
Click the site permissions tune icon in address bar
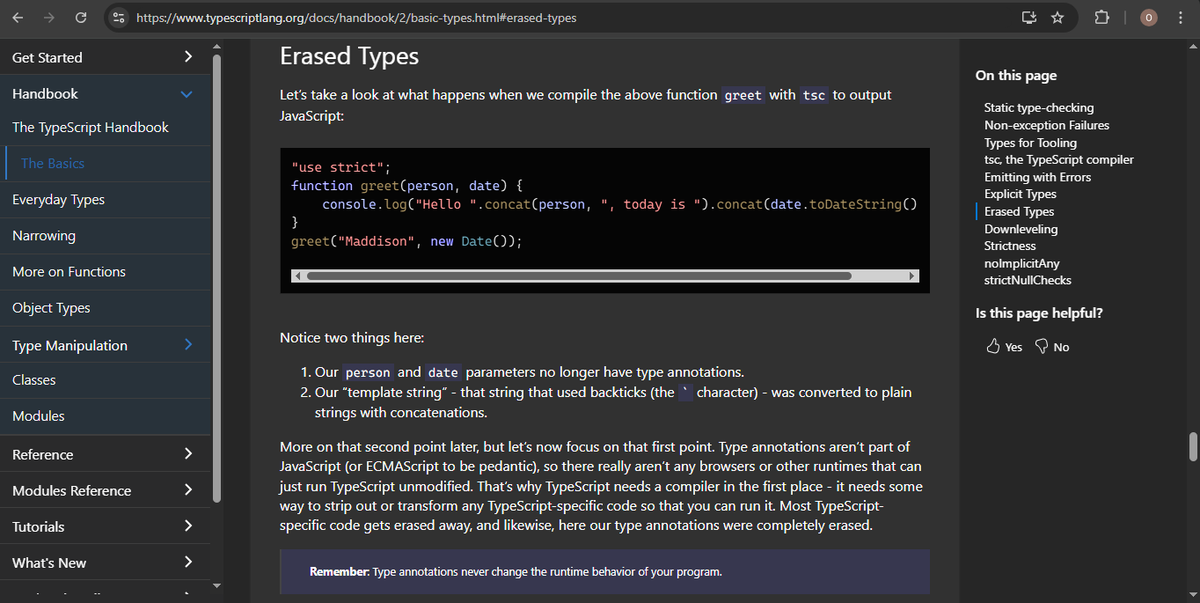click(x=119, y=17)
